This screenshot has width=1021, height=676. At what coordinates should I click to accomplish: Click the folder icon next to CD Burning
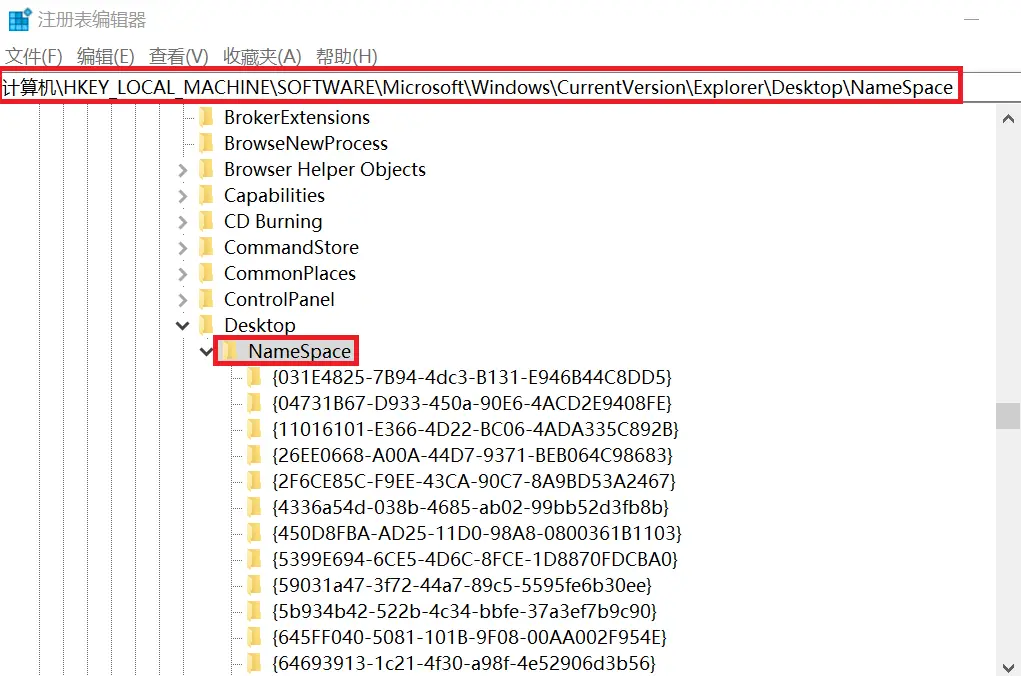pos(207,221)
